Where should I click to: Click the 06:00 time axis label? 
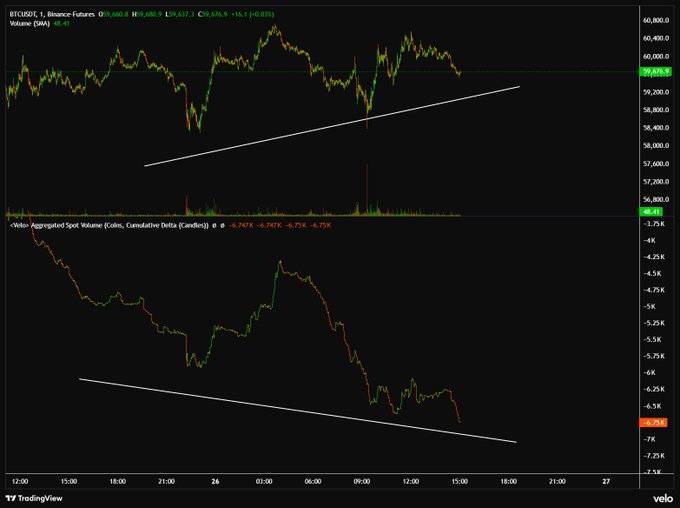pyautogui.click(x=313, y=481)
